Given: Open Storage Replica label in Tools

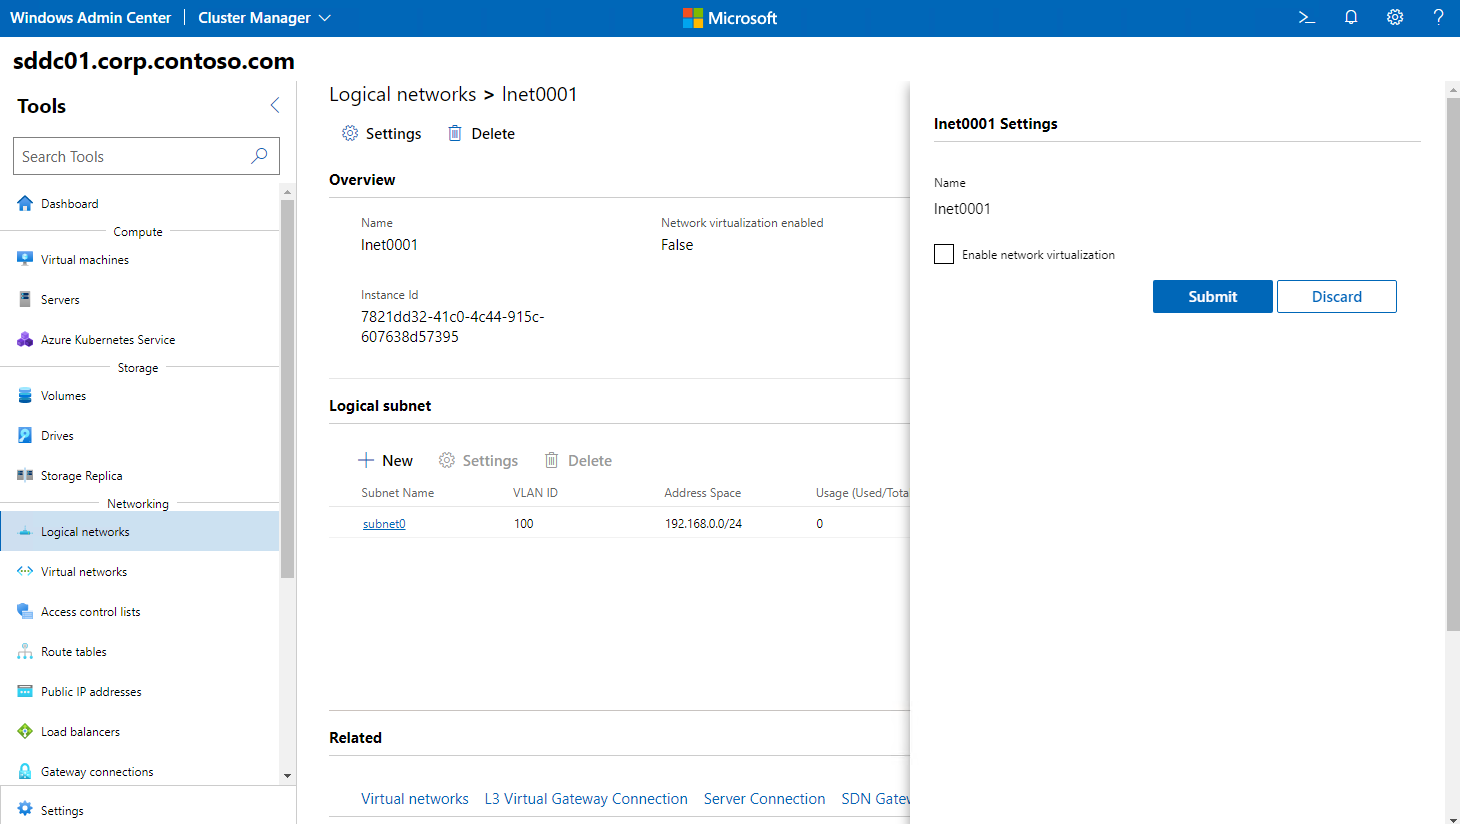Looking at the screenshot, I should pos(82,475).
